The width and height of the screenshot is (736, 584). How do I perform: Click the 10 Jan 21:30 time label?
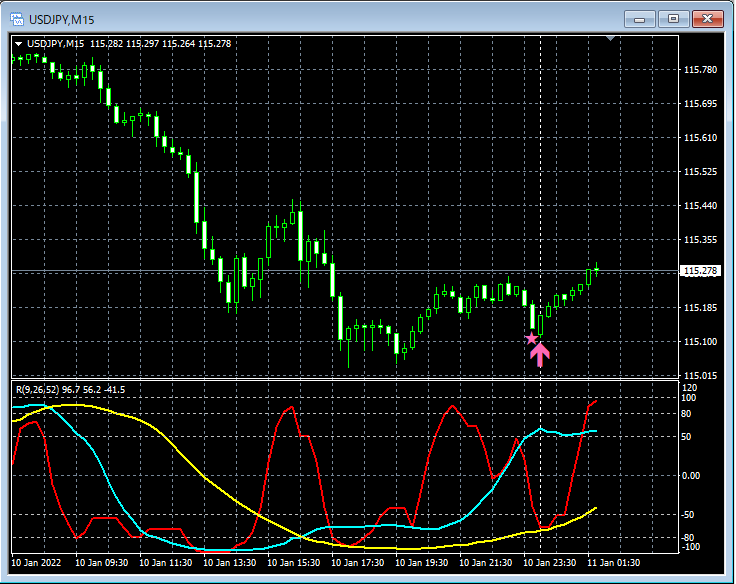tap(485, 562)
